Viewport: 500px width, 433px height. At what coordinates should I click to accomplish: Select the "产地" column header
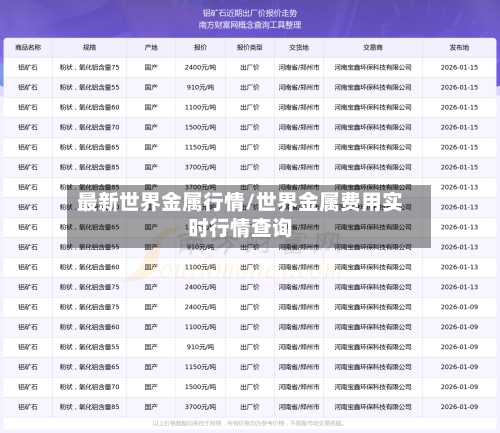(151, 47)
